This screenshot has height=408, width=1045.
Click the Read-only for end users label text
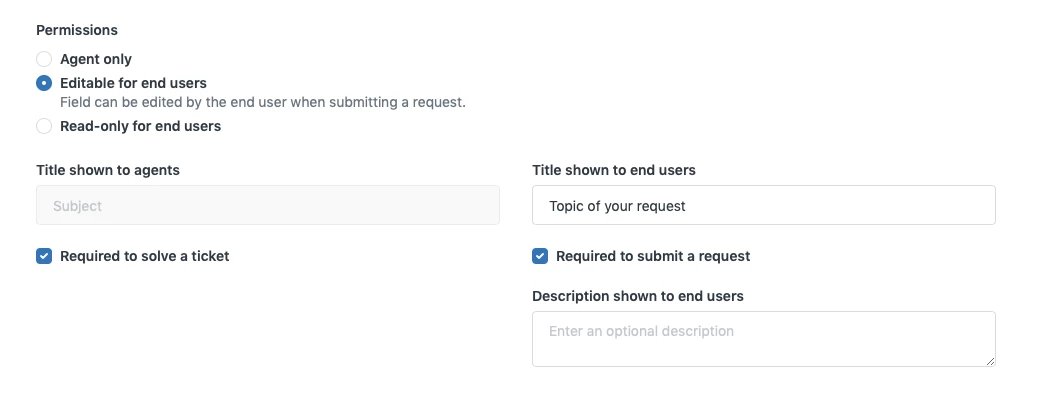point(140,126)
